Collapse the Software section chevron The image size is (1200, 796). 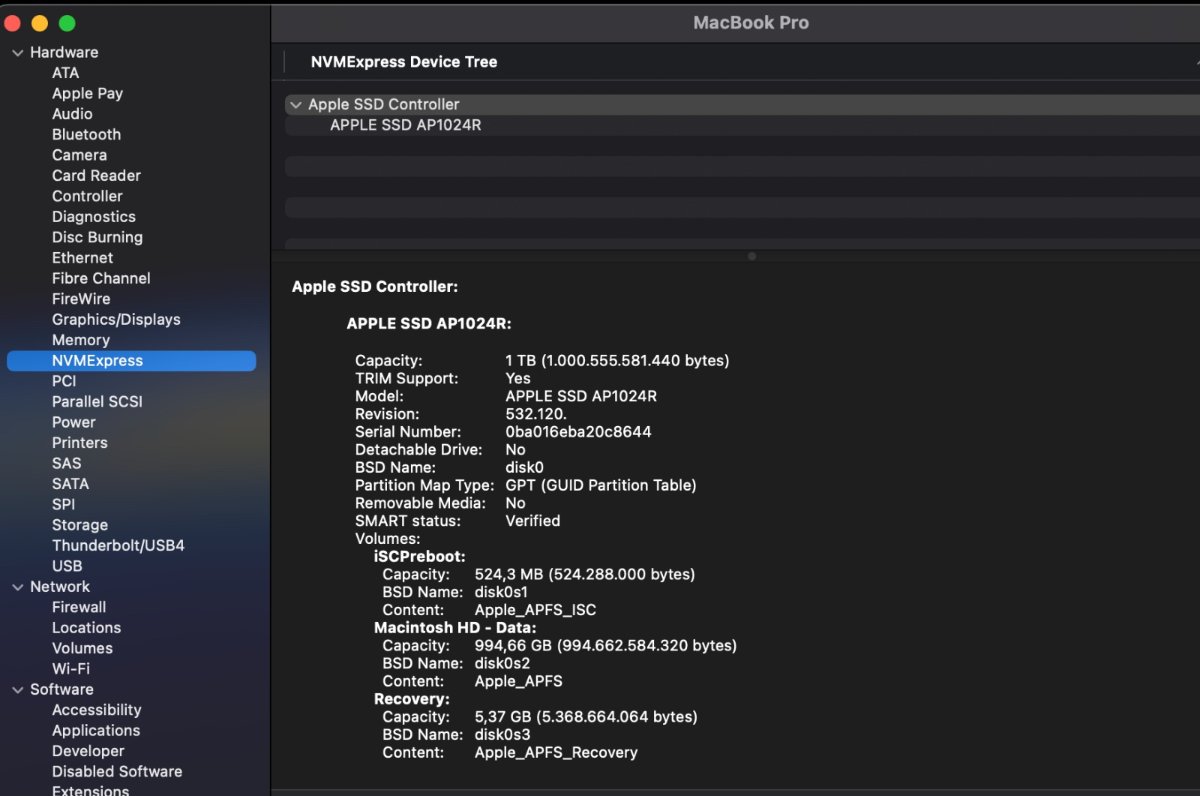(17, 690)
